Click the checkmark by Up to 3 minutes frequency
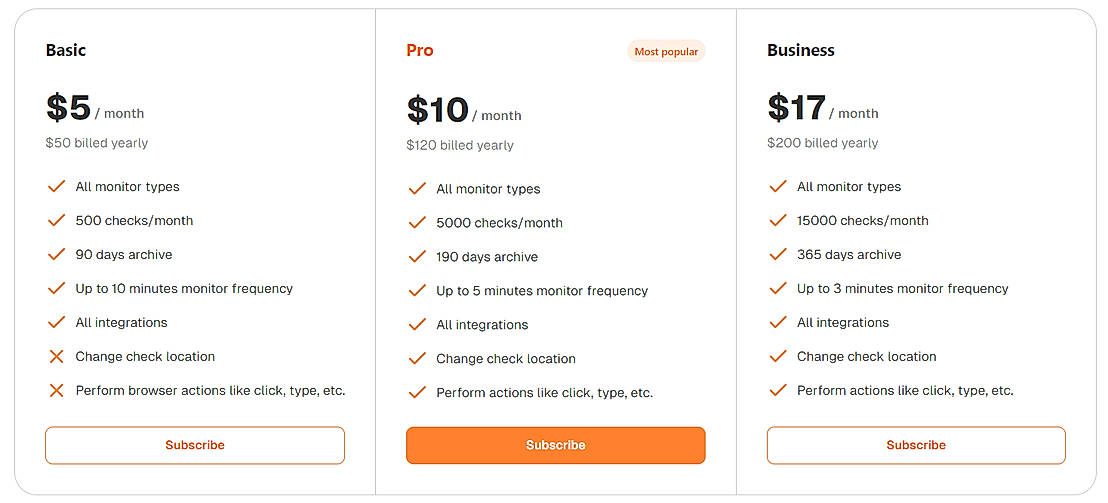 tap(778, 289)
